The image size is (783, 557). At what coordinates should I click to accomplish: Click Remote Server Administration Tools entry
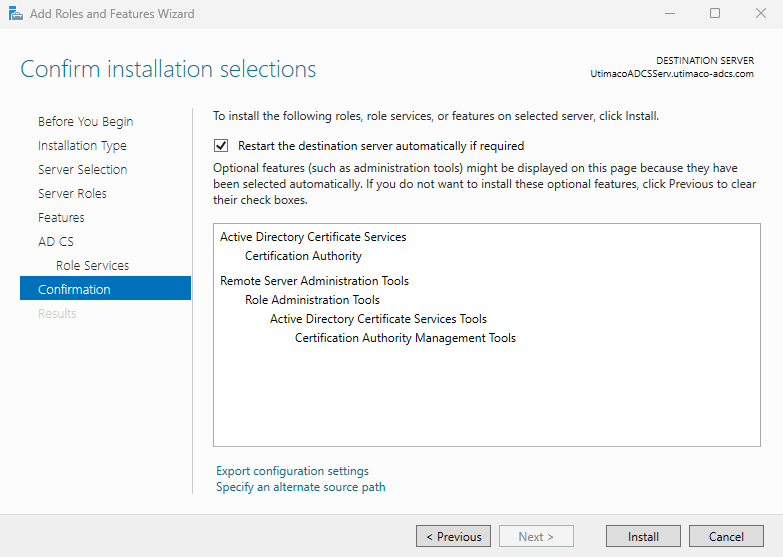314,281
